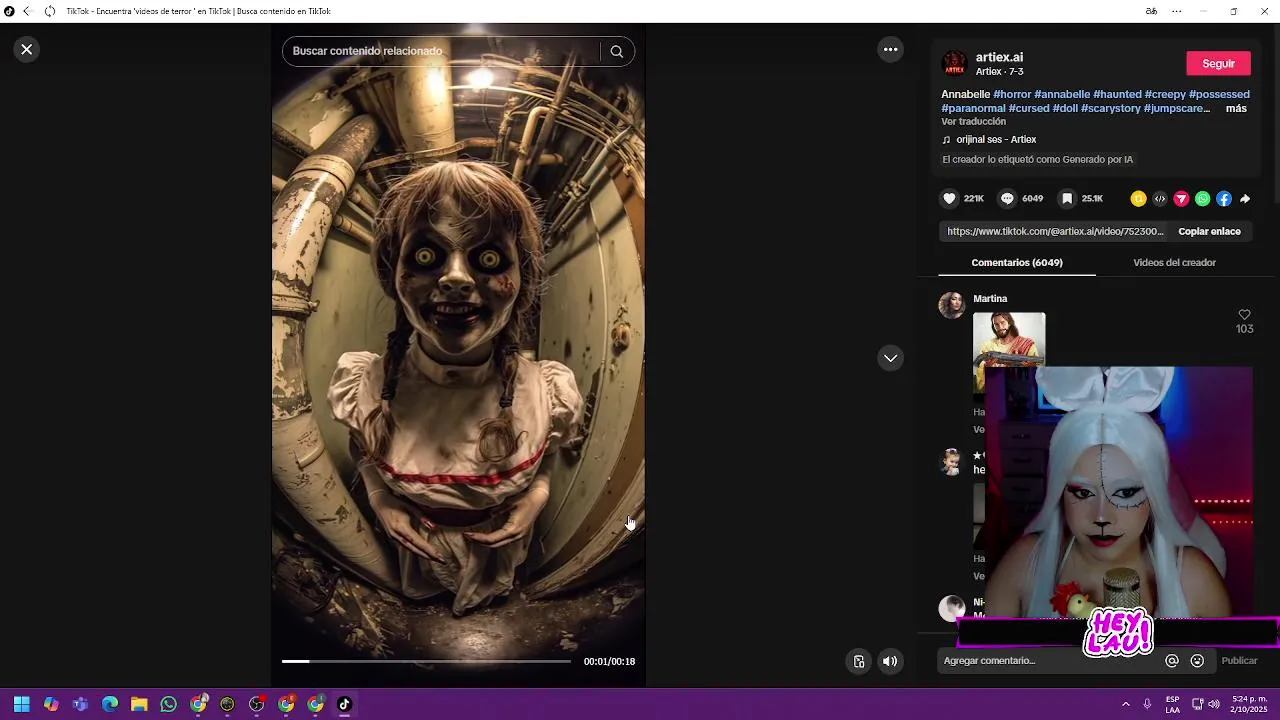Screen dimensions: 1280x720
Task: Close the TikTok video viewer
Action: tap(27, 49)
